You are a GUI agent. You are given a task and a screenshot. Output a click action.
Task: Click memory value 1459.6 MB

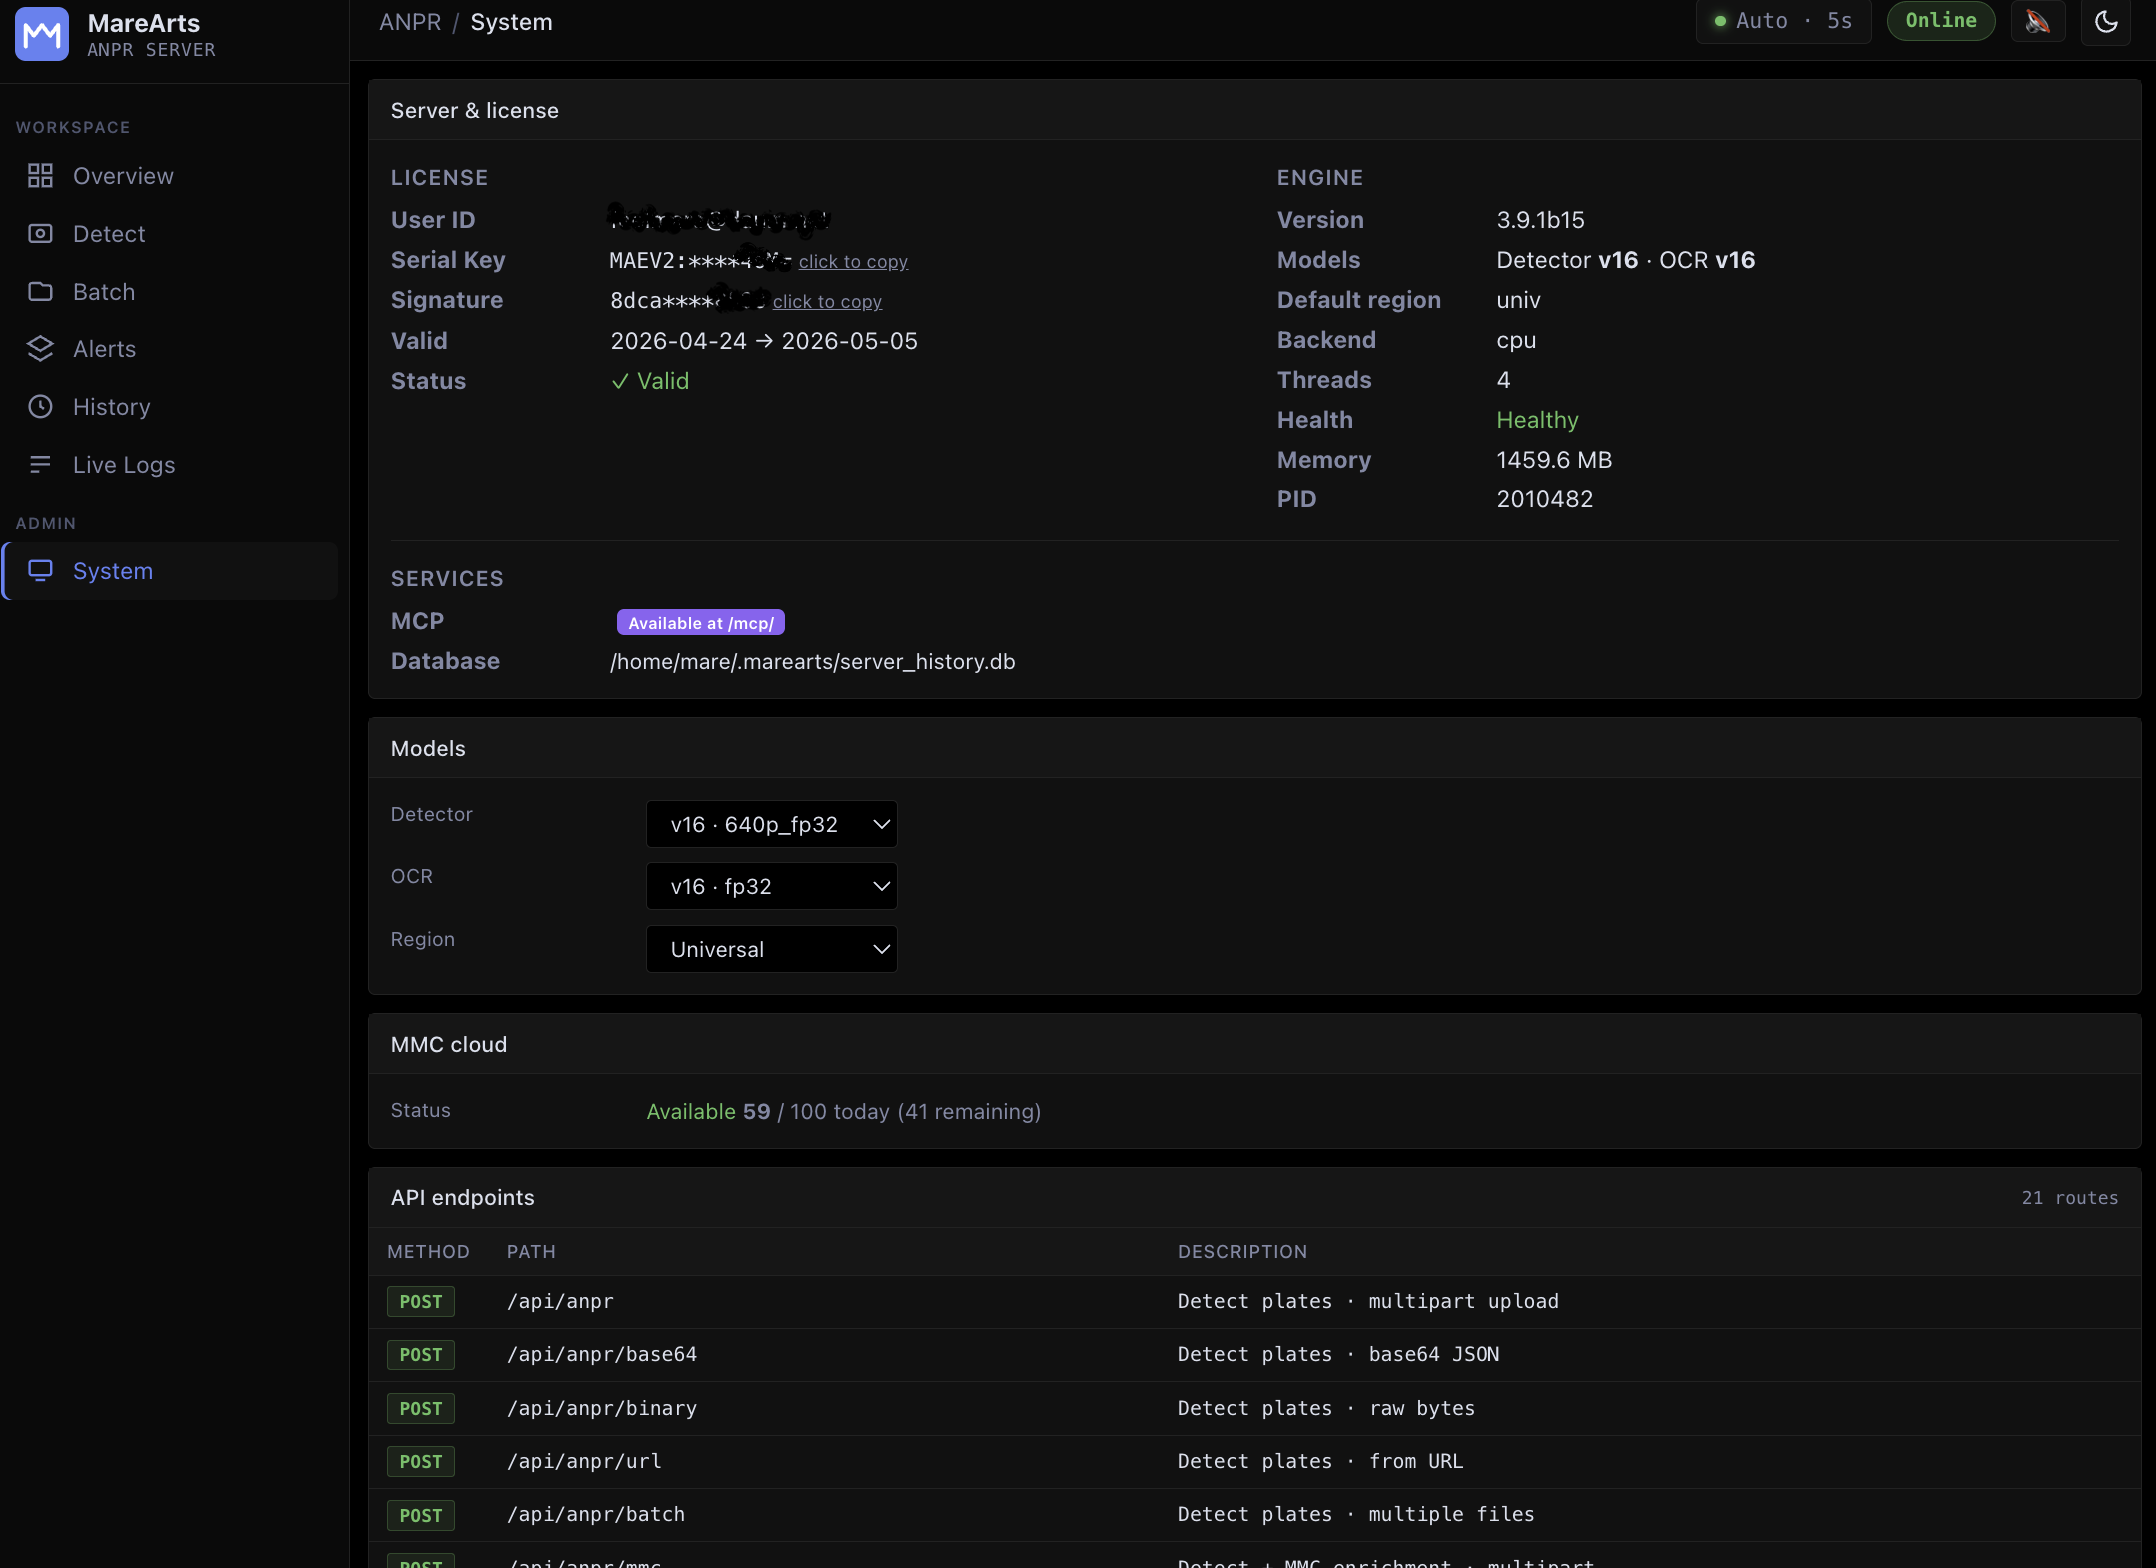[1554, 460]
